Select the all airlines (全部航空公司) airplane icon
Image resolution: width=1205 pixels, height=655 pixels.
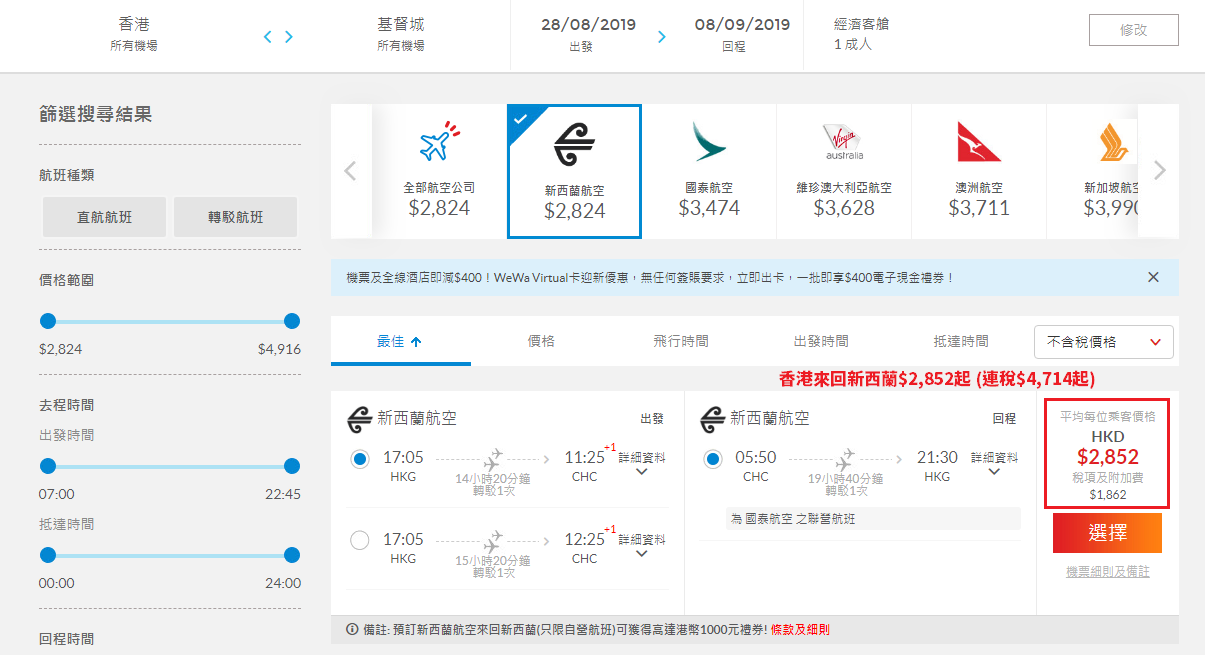pyautogui.click(x=439, y=142)
